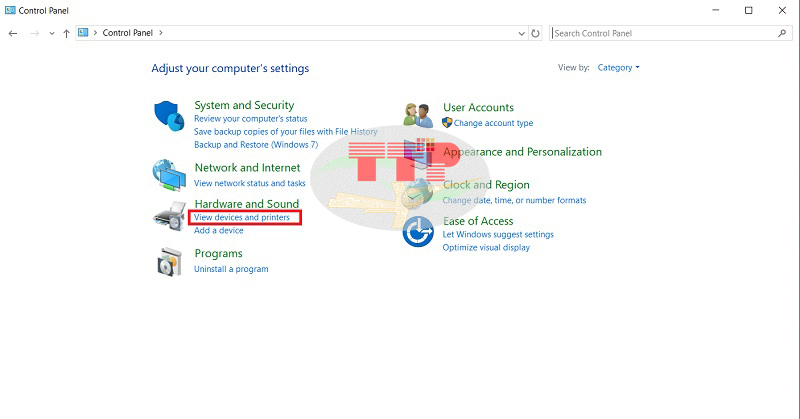Click View network status and tasks
This screenshot has width=800, height=419.
tap(249, 183)
